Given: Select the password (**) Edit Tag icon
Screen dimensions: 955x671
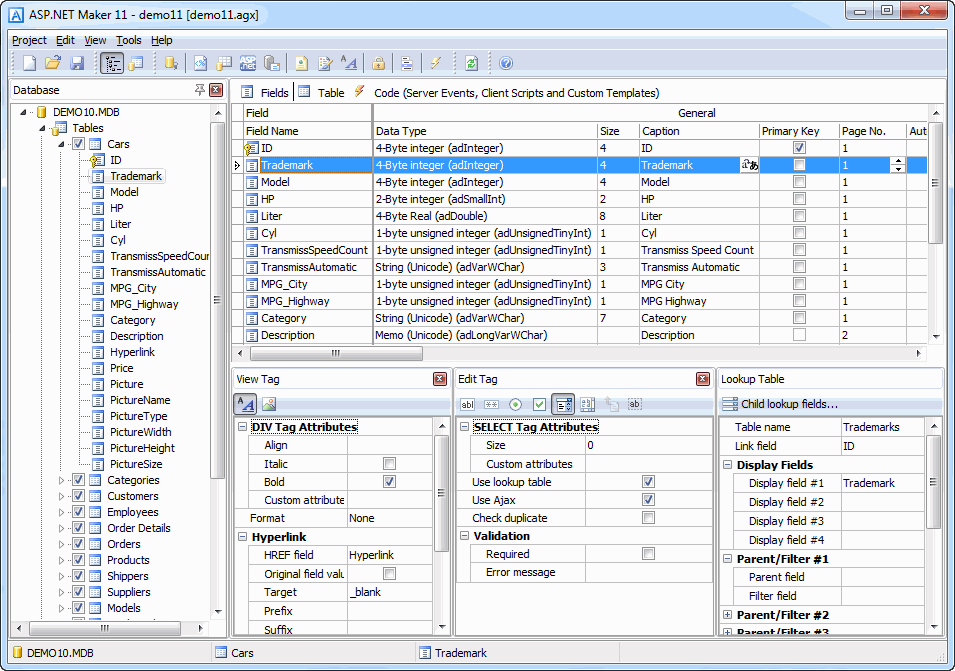Looking at the screenshot, I should 492,404.
